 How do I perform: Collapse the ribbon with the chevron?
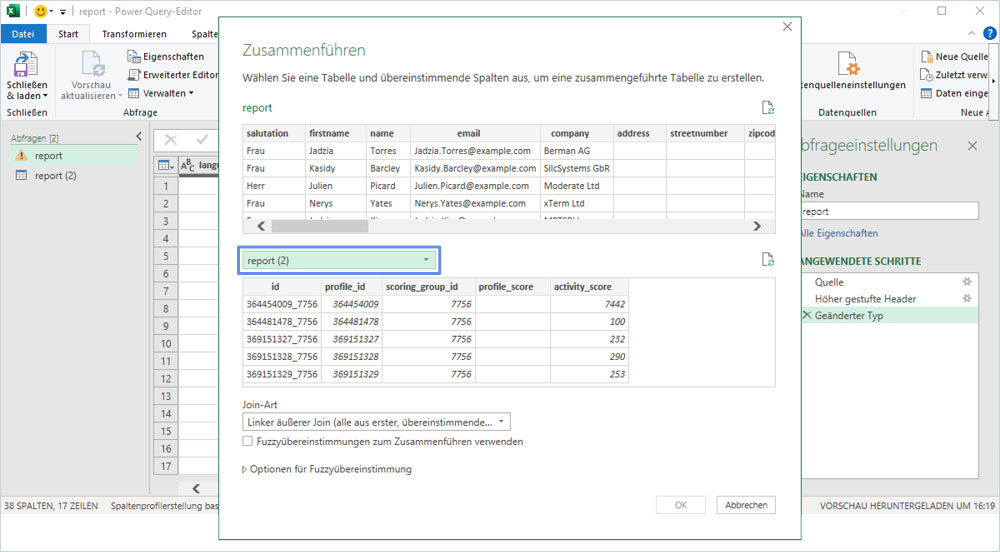971,34
